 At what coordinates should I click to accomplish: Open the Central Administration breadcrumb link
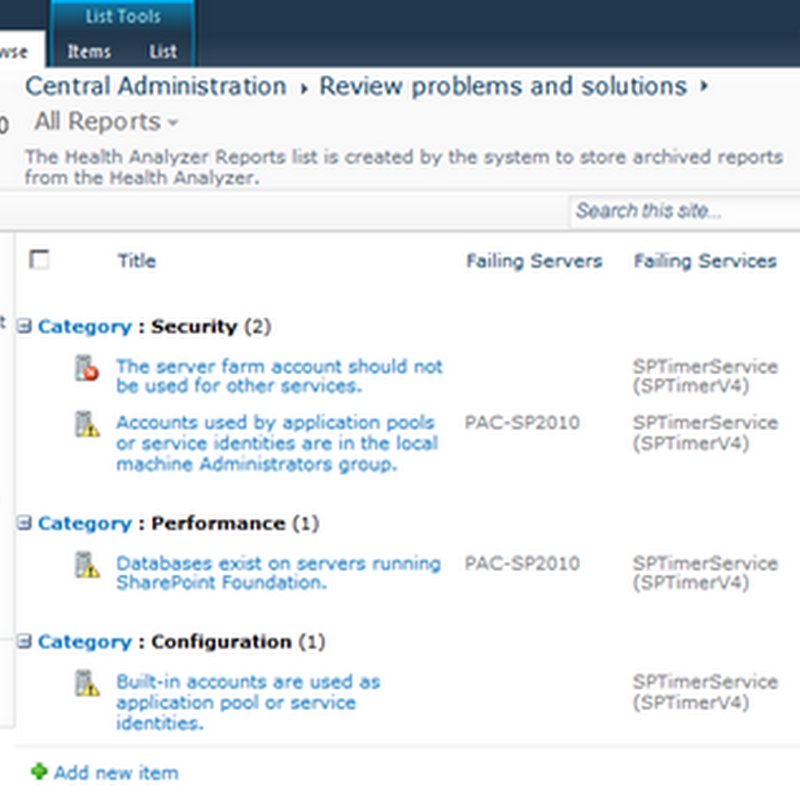pyautogui.click(x=156, y=87)
